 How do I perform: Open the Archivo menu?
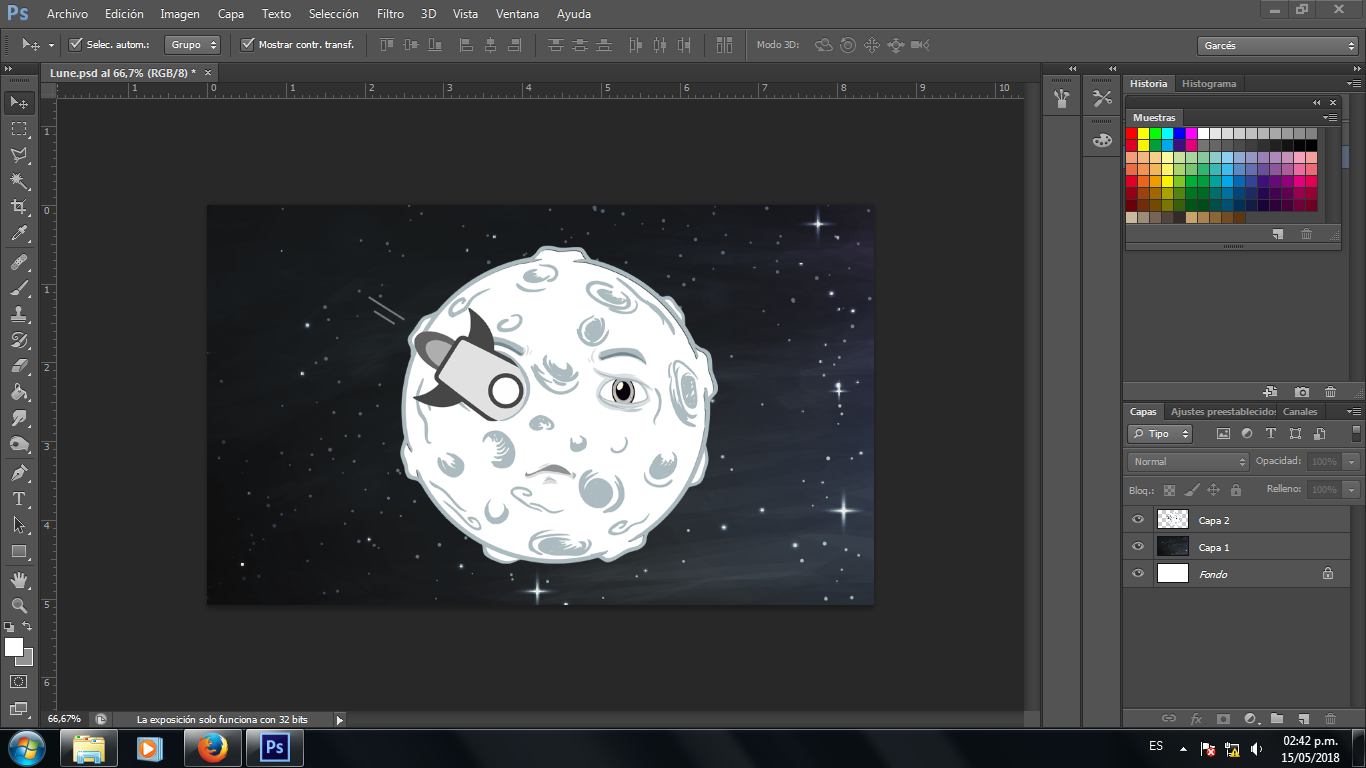point(67,14)
